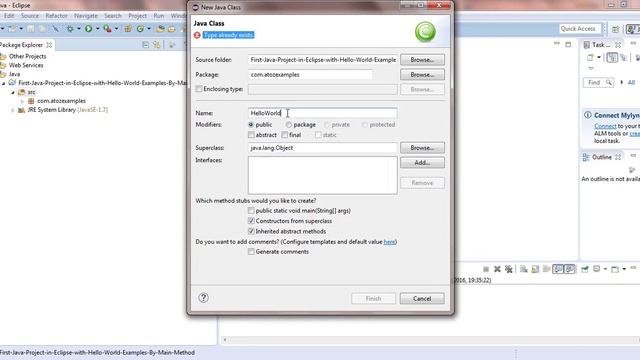The width and height of the screenshot is (640, 360).
Task: Expand the com.atozexamples package node
Action: click(x=22, y=101)
